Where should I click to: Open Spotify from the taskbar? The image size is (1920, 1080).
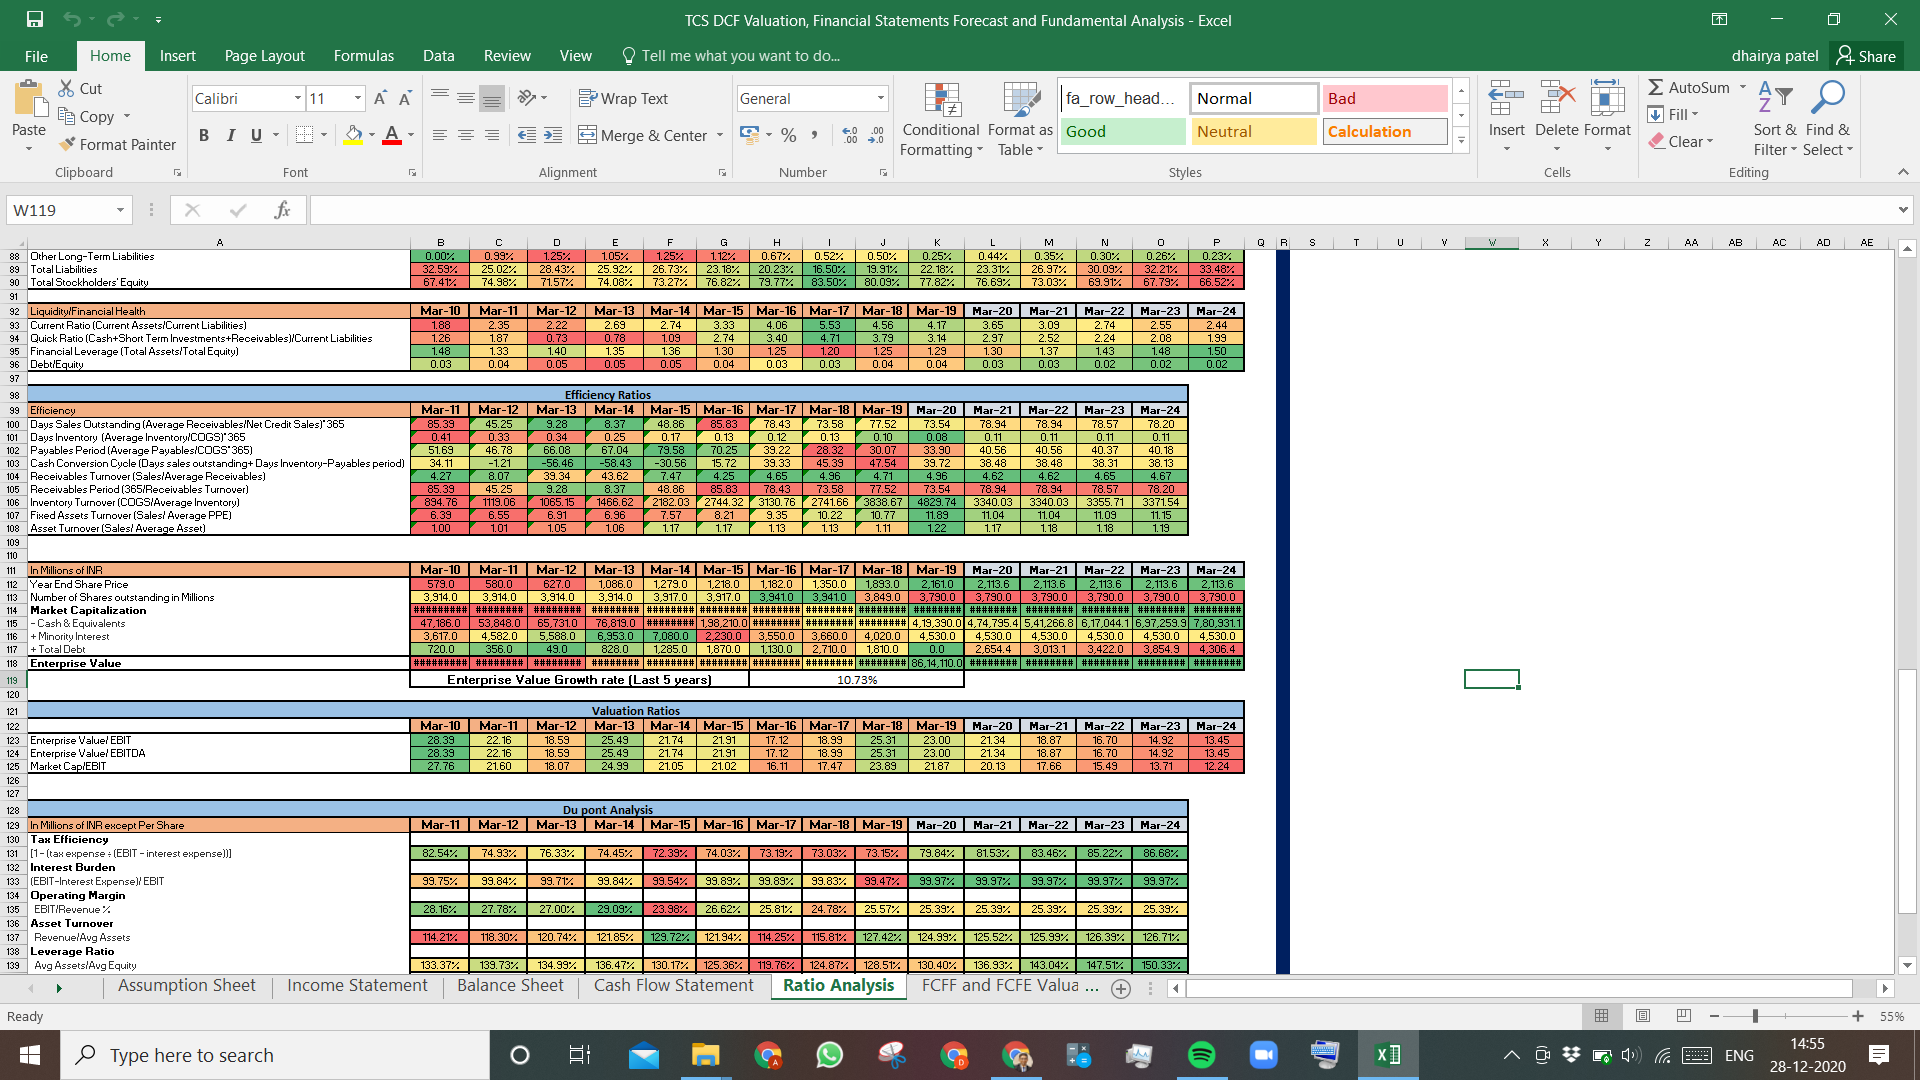pyautogui.click(x=1201, y=1055)
